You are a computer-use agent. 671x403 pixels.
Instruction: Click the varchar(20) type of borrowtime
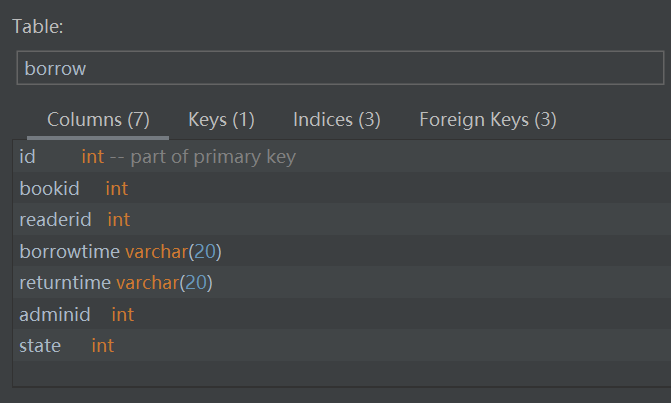tap(172, 251)
